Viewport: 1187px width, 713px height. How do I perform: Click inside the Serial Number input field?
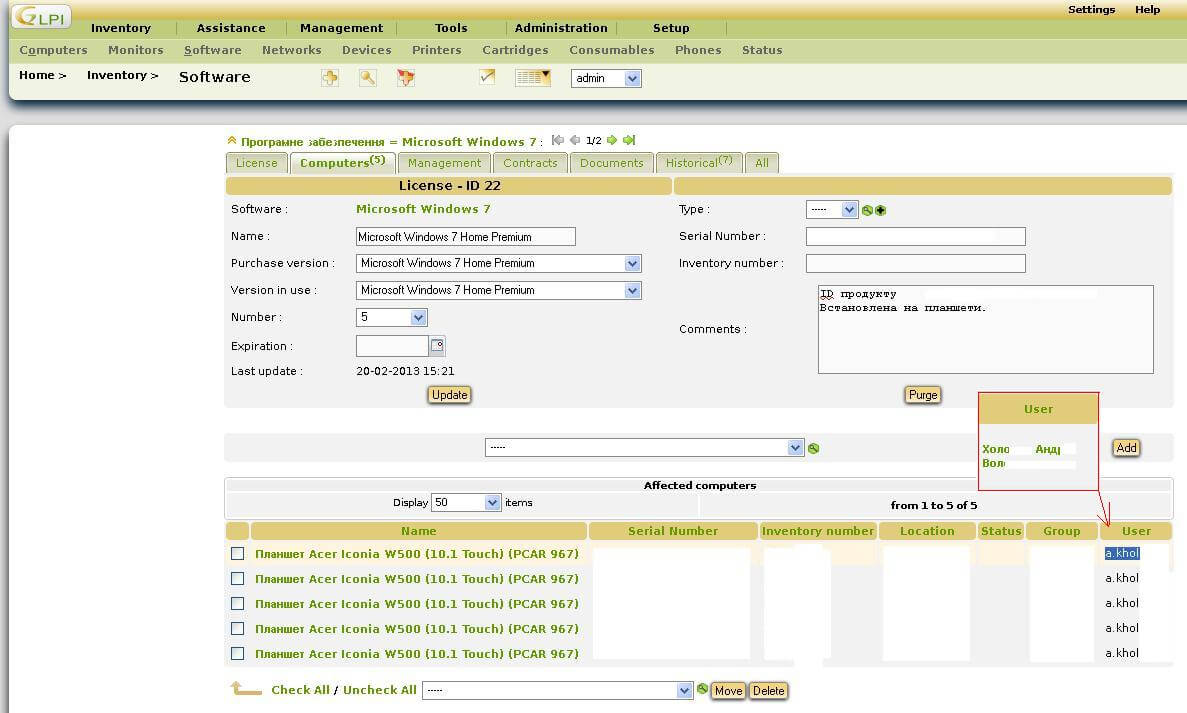(915, 236)
